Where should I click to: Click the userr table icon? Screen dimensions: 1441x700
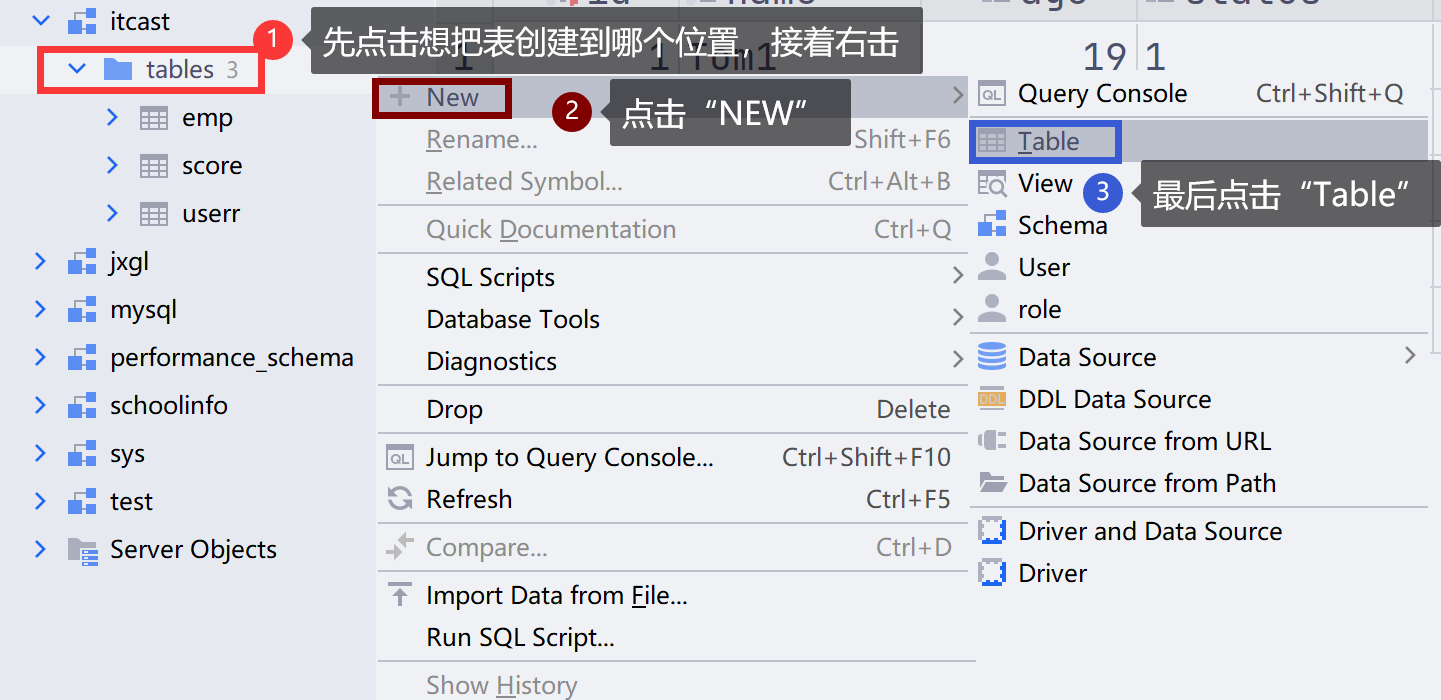[153, 214]
